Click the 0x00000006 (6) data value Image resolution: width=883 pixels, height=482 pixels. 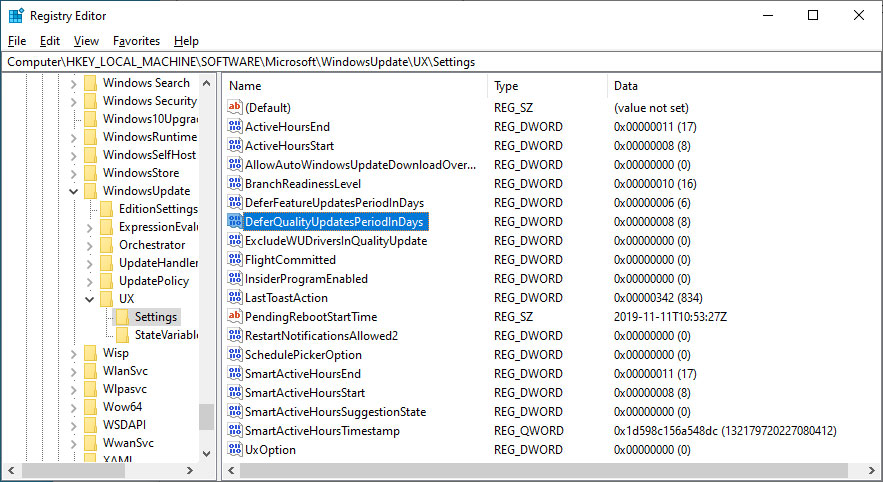[652, 203]
